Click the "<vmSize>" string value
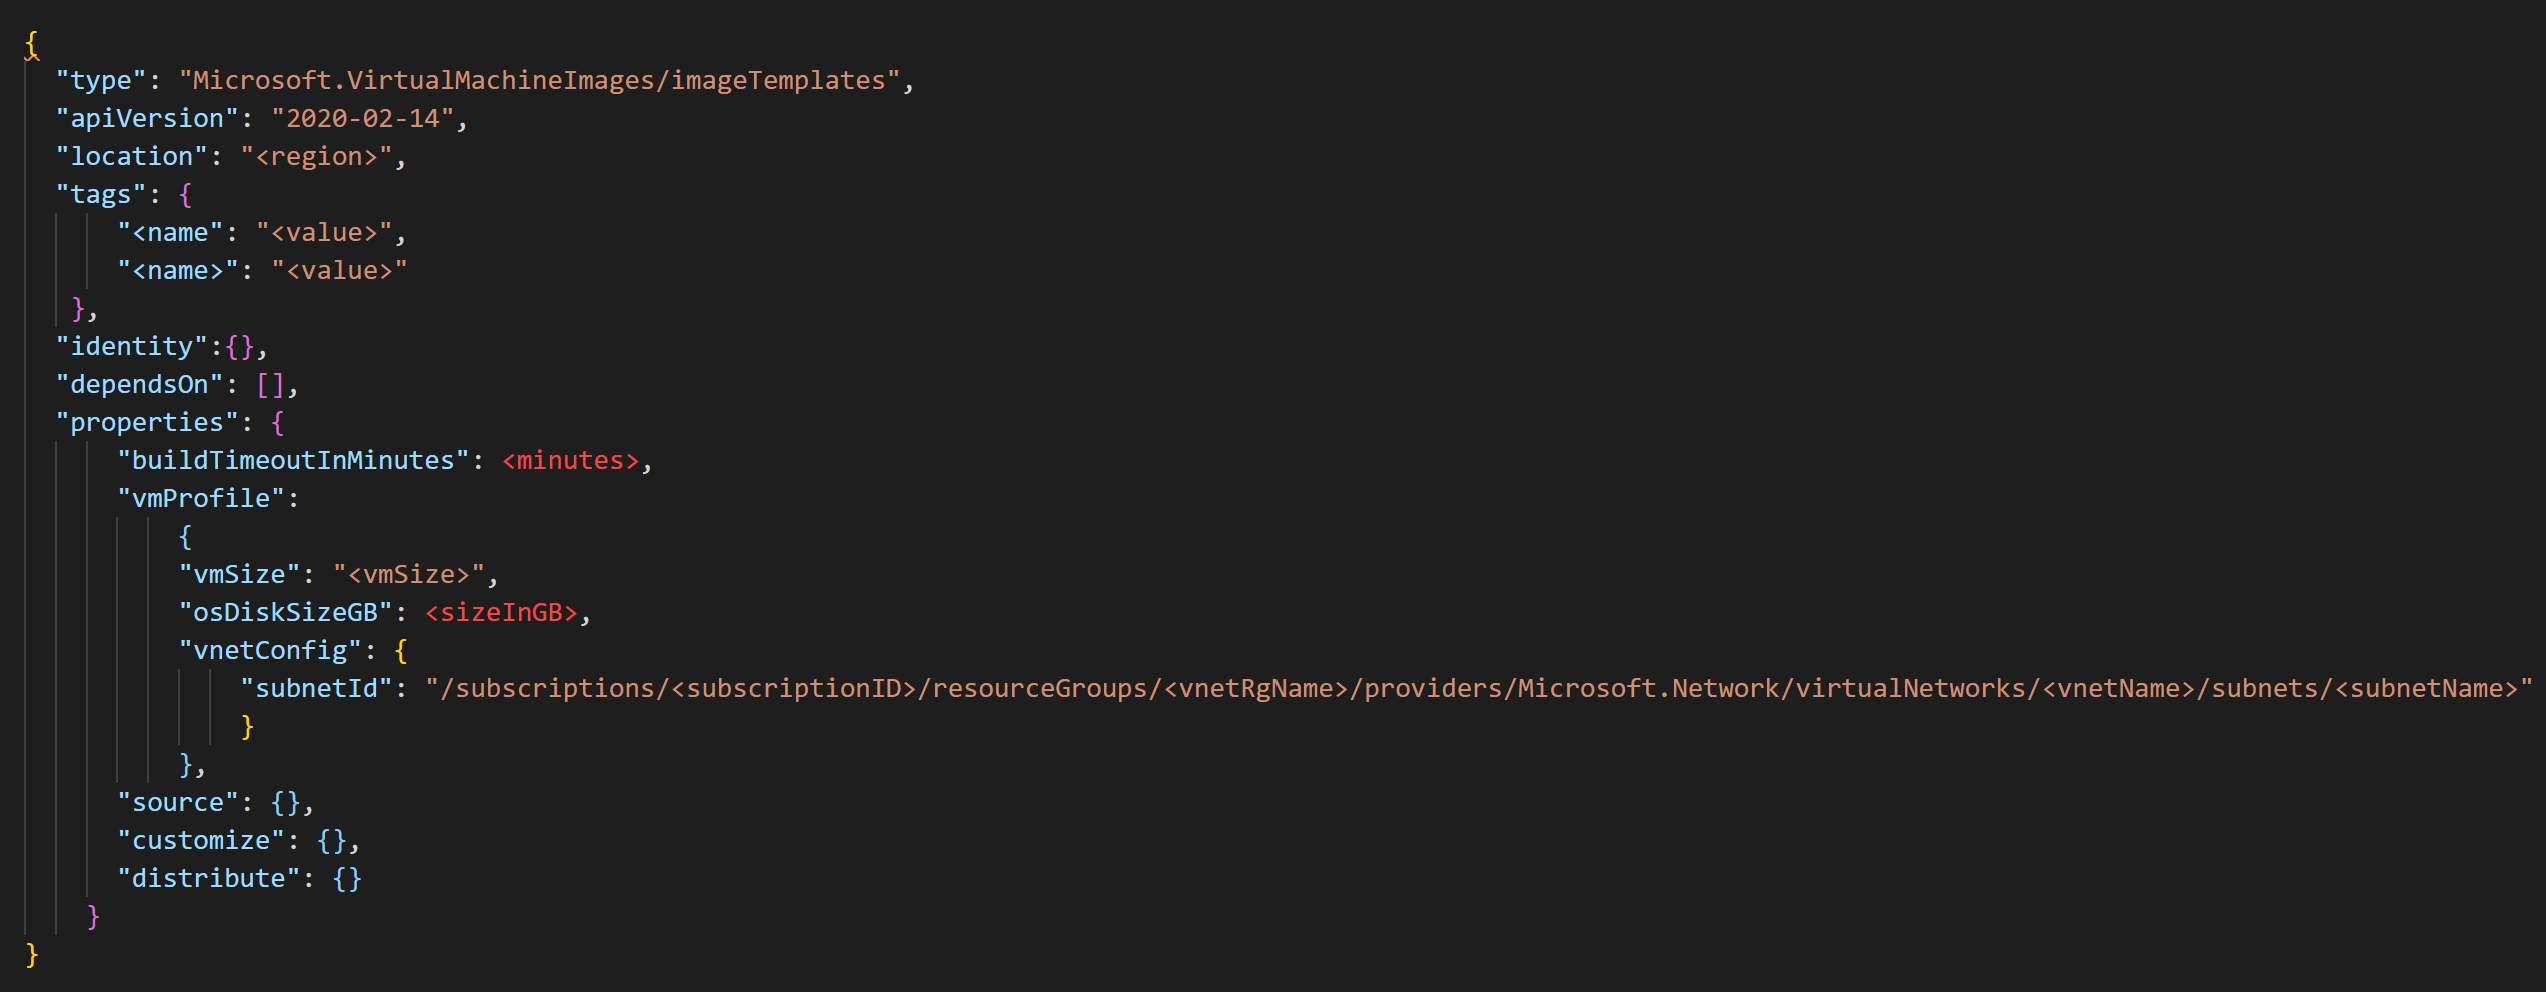 click(x=409, y=574)
